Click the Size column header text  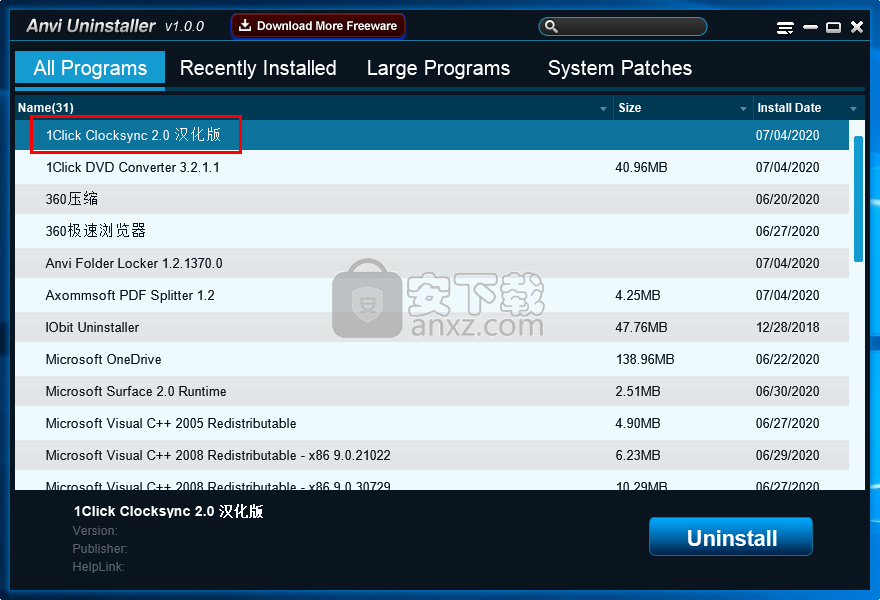click(630, 108)
